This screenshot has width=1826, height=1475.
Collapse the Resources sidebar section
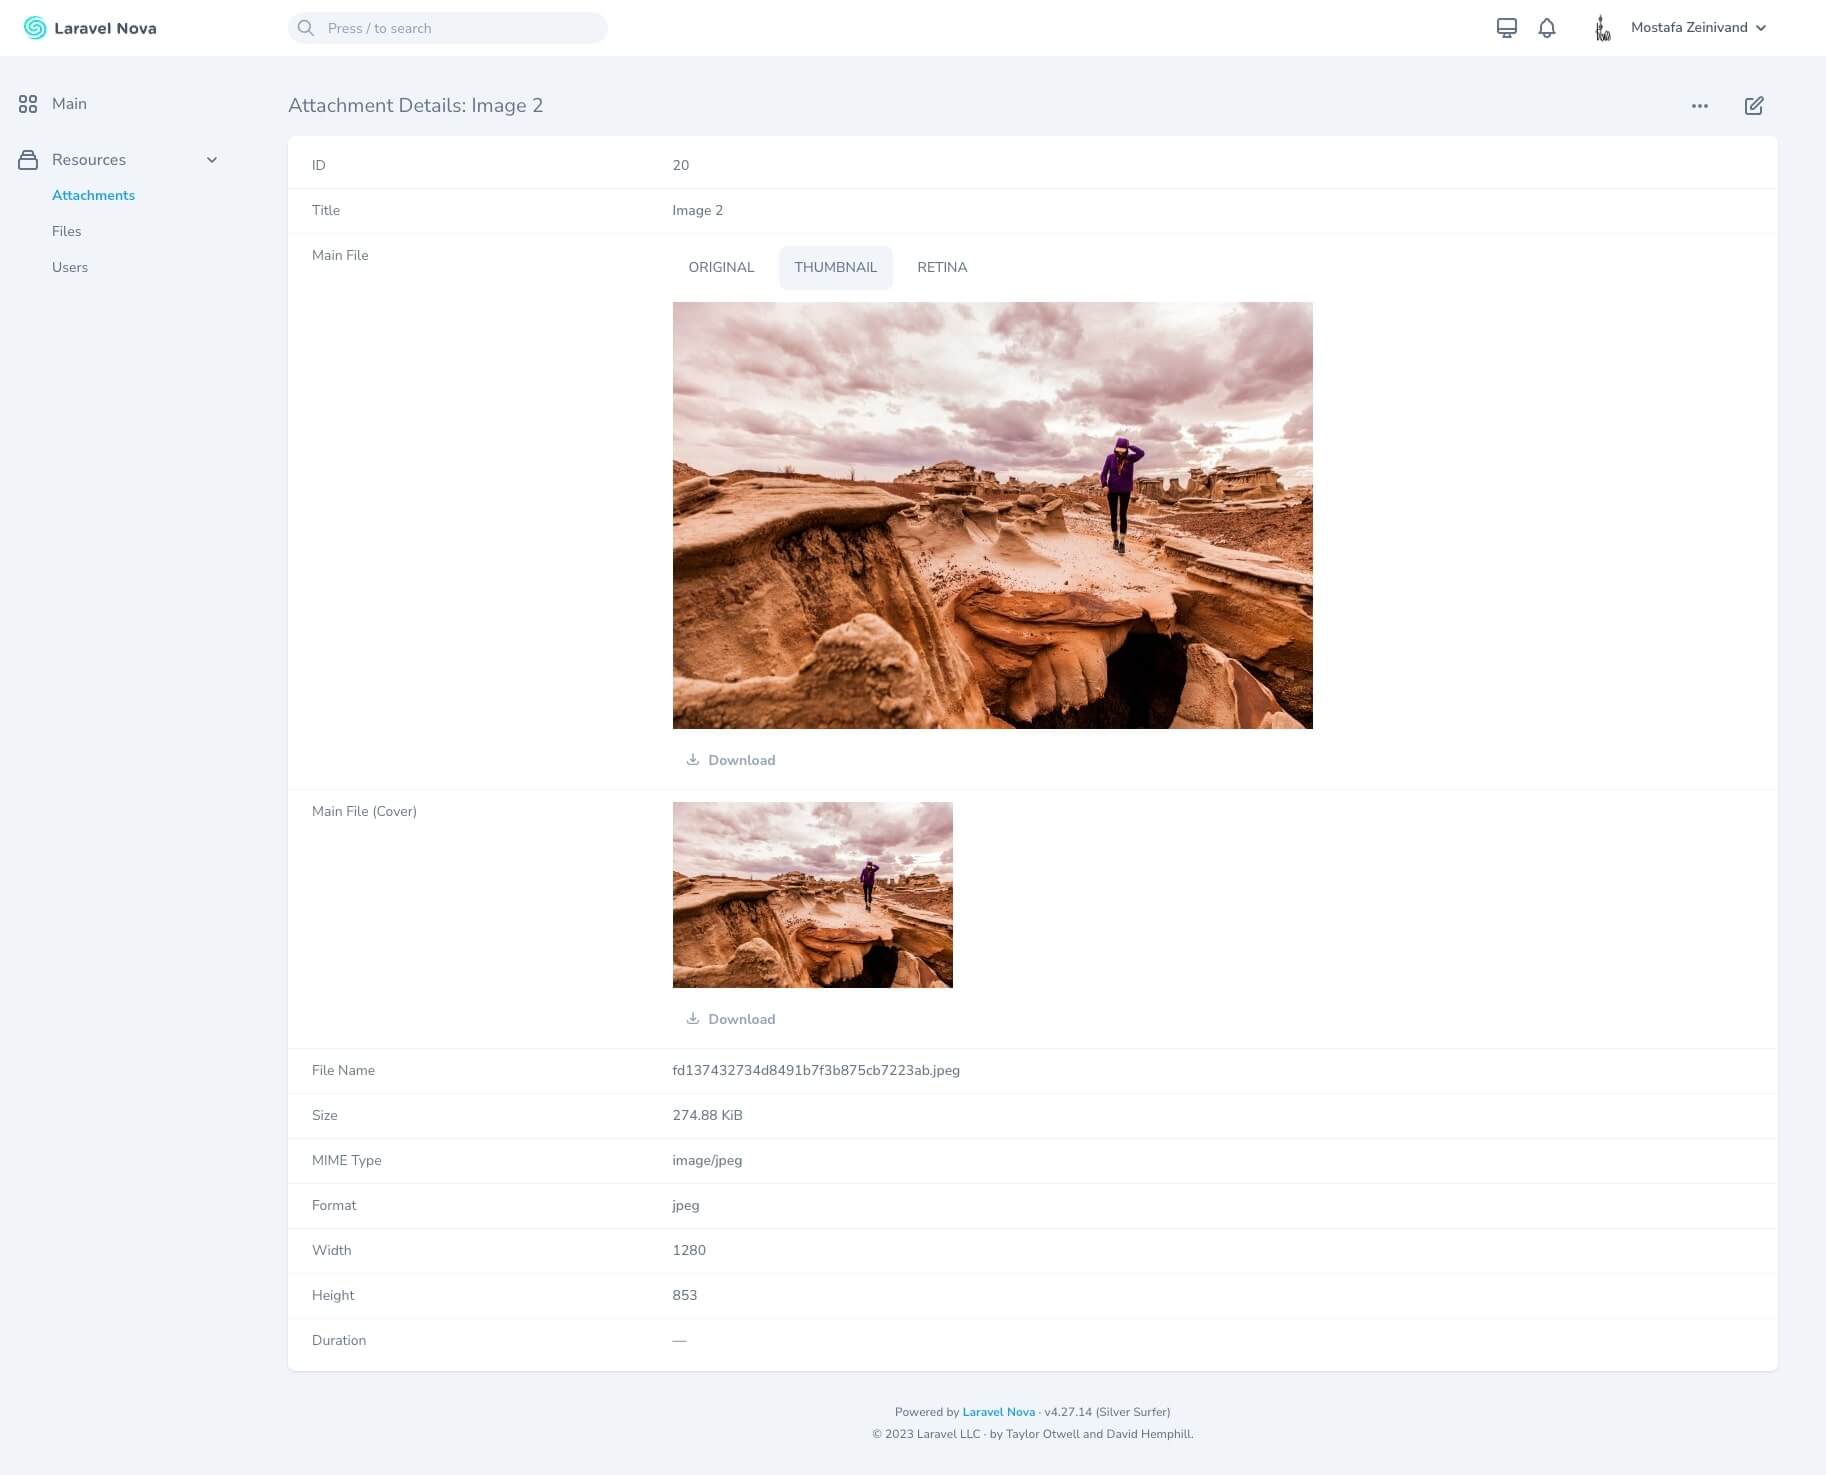click(x=211, y=160)
